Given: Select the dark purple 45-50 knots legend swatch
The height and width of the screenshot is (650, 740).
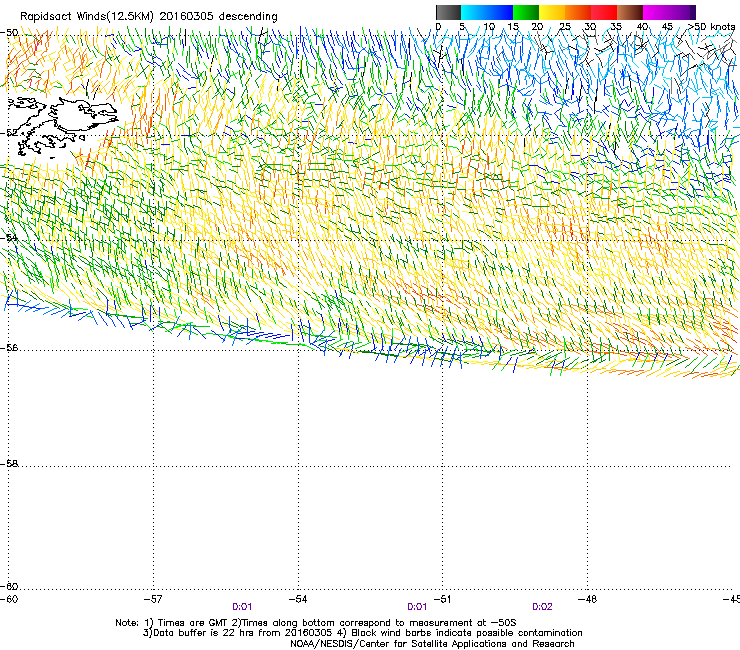Looking at the screenshot, I should 682,12.
